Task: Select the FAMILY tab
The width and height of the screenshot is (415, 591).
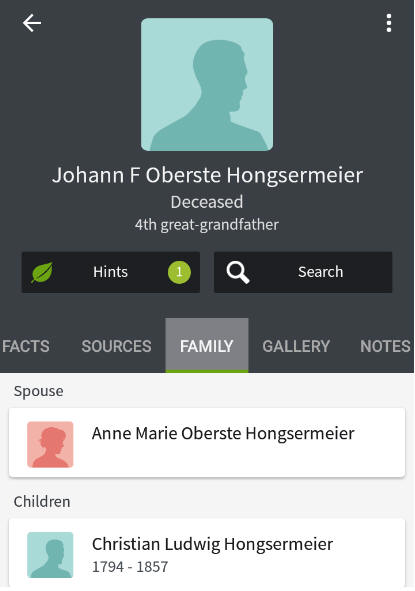Action: click(x=207, y=346)
